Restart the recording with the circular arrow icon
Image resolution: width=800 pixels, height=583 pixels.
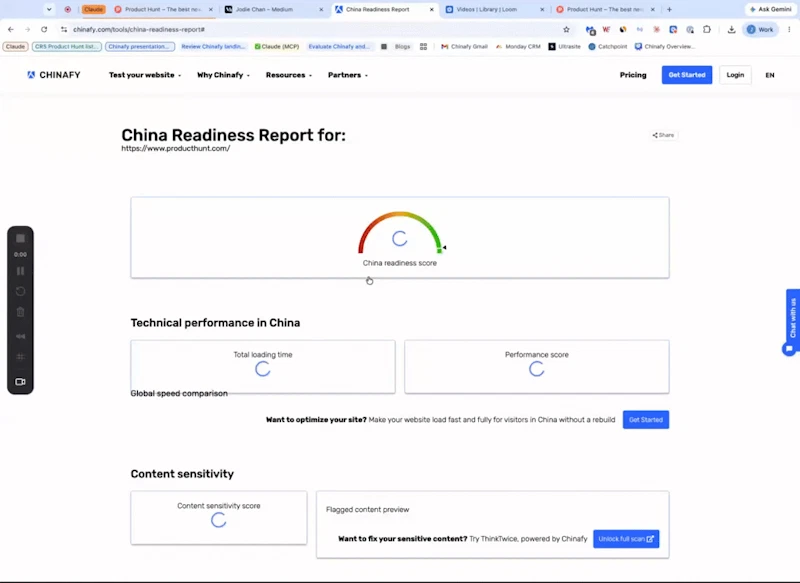(20, 291)
